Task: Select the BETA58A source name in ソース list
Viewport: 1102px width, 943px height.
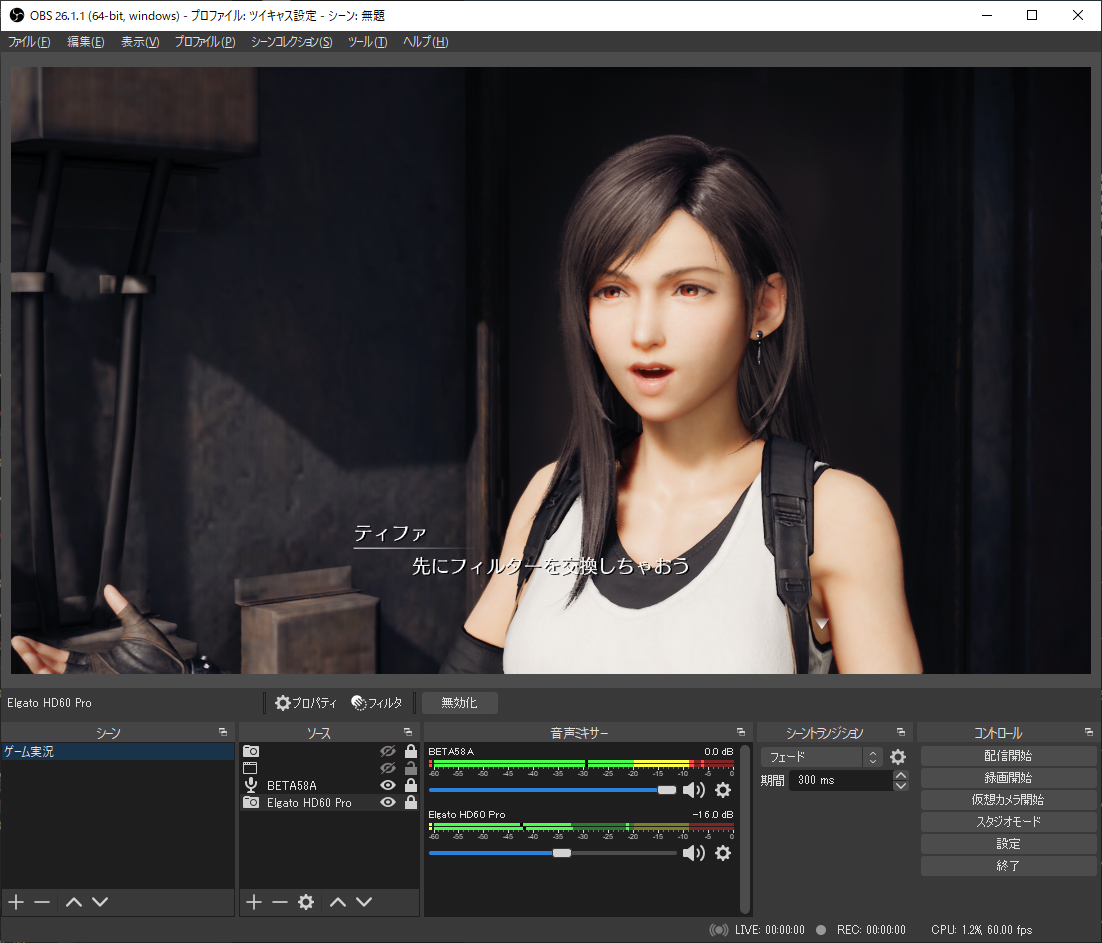Action: [292, 786]
